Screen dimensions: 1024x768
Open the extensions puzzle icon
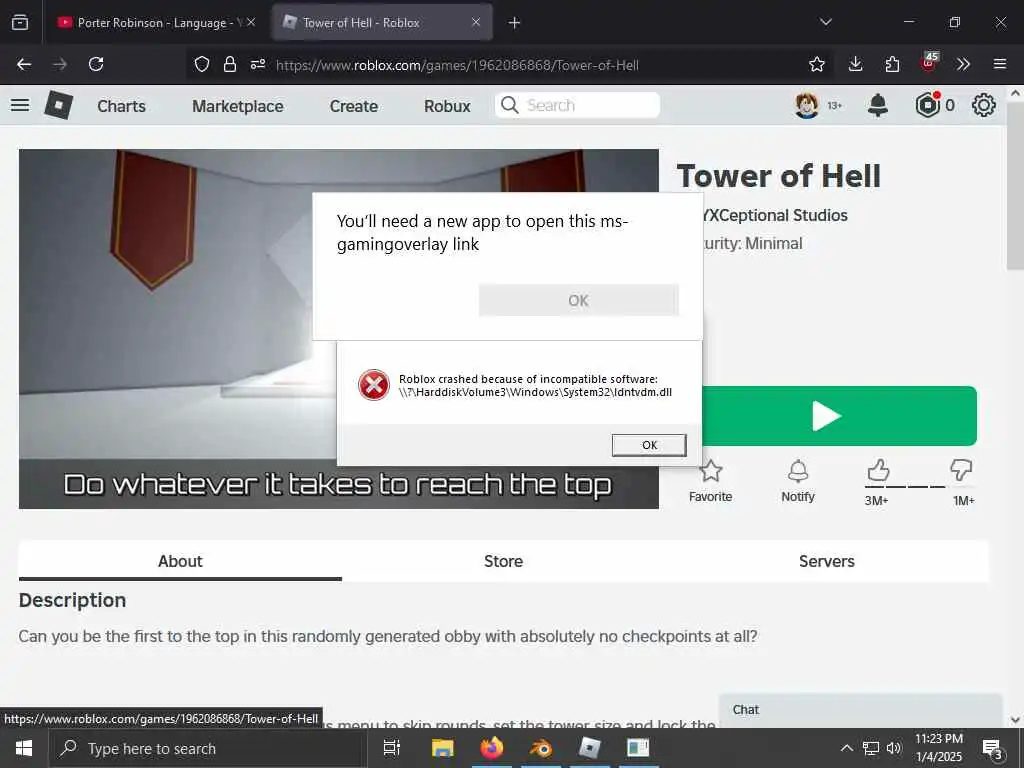[892, 64]
